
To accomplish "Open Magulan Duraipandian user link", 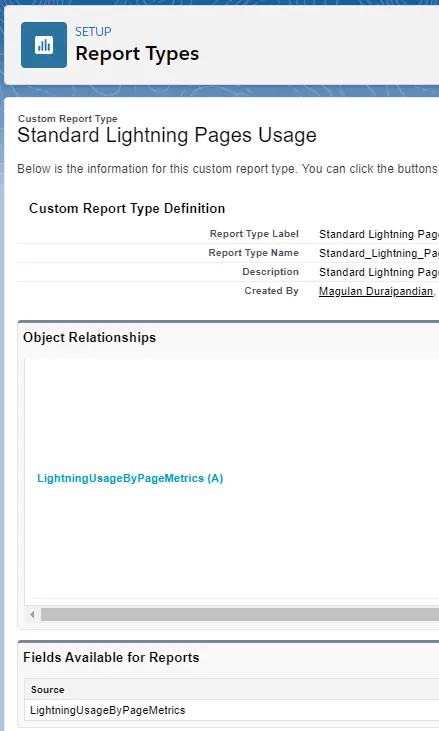I will point(376,291).
